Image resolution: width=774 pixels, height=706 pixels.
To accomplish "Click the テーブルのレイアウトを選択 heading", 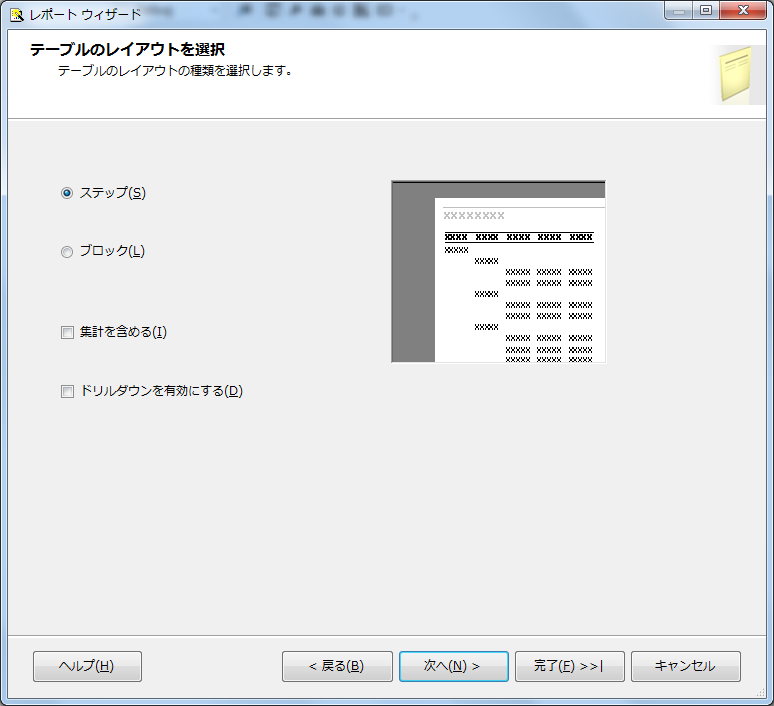I will tap(127, 49).
